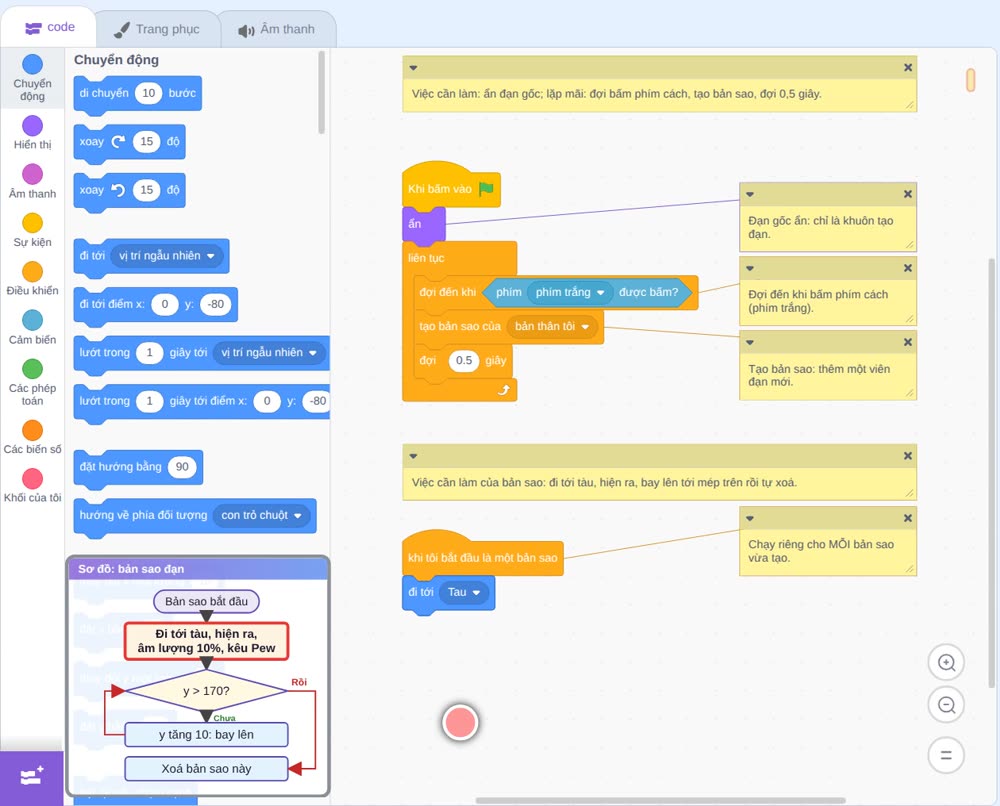Collapse the 'Tạo bản sao' comment
Image resolution: width=1000 pixels, height=806 pixels.
750,342
